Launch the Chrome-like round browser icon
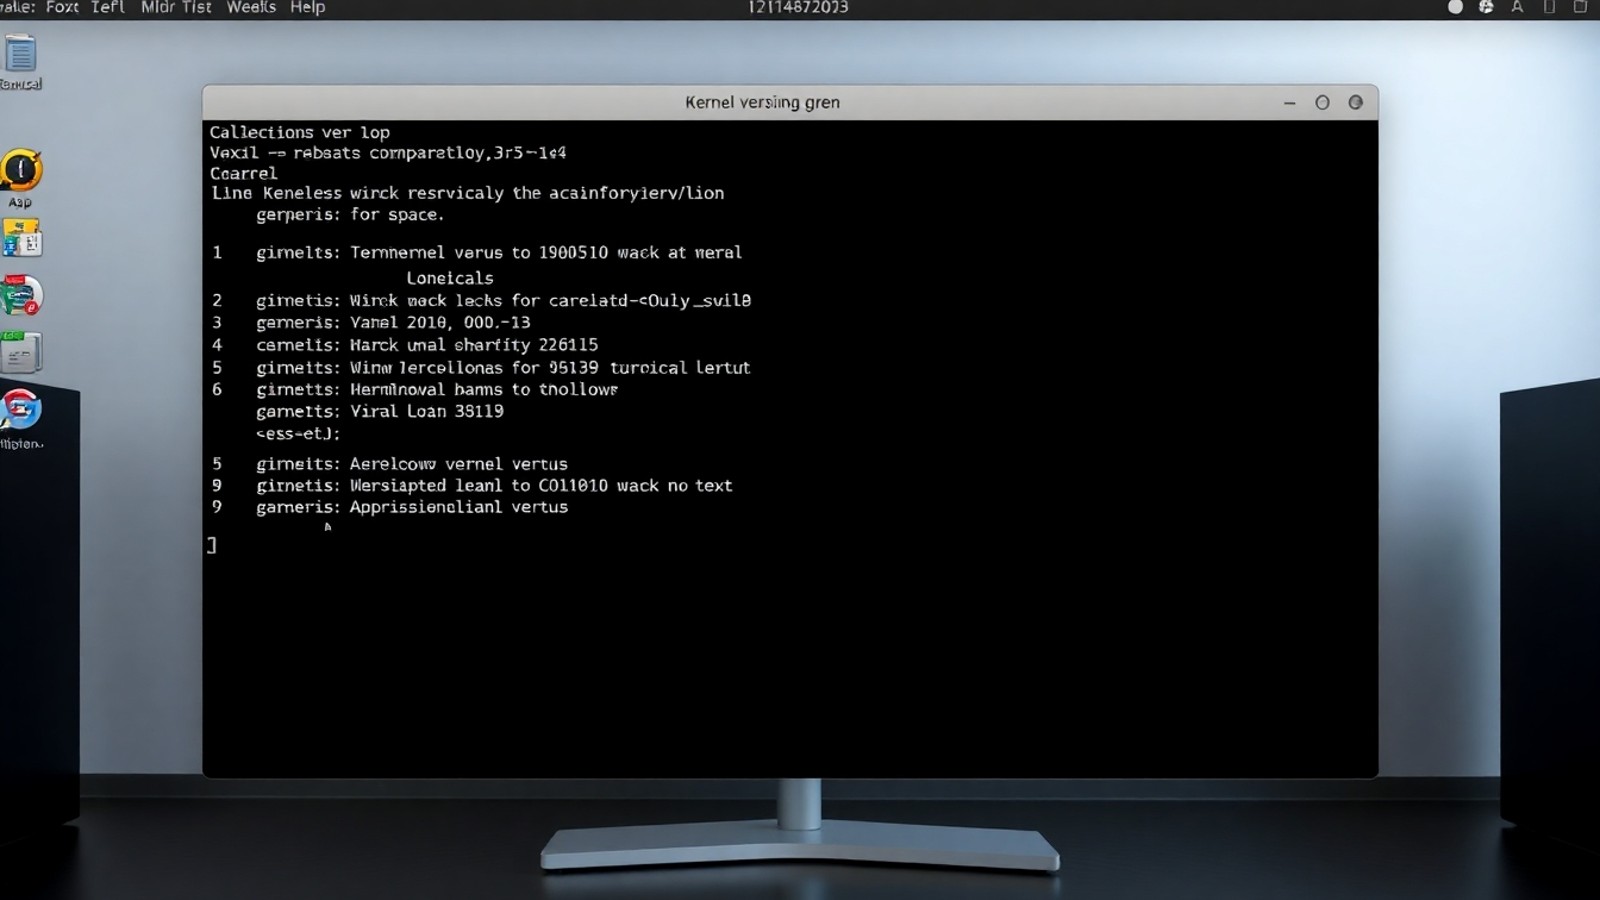 point(21,409)
